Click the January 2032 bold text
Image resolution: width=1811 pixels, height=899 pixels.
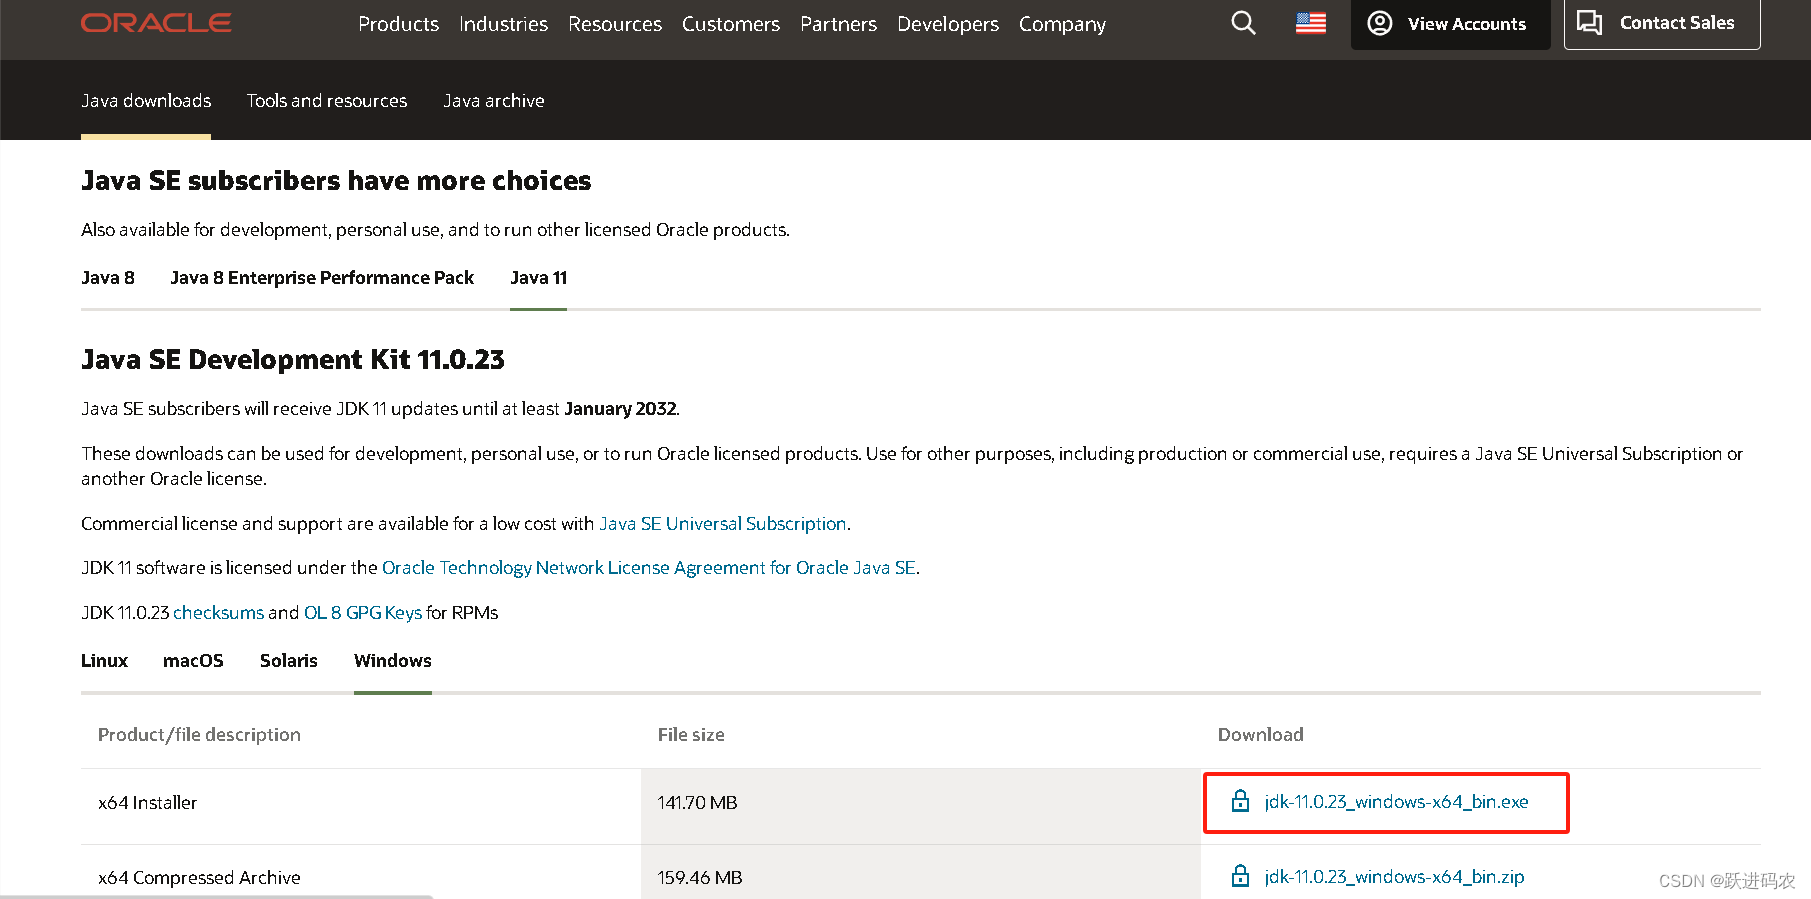pos(620,409)
